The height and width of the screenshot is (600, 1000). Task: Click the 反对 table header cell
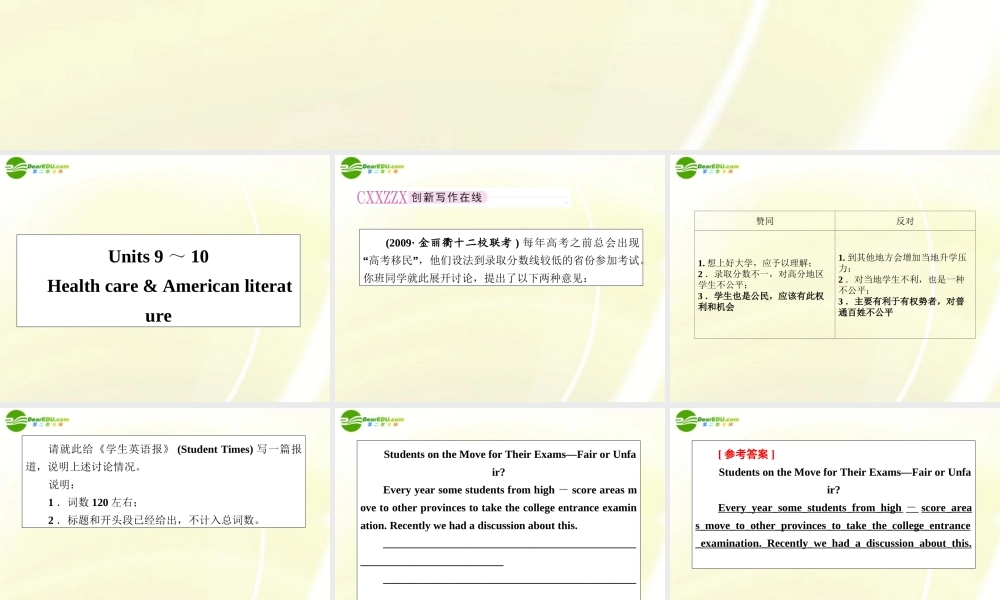(x=904, y=221)
